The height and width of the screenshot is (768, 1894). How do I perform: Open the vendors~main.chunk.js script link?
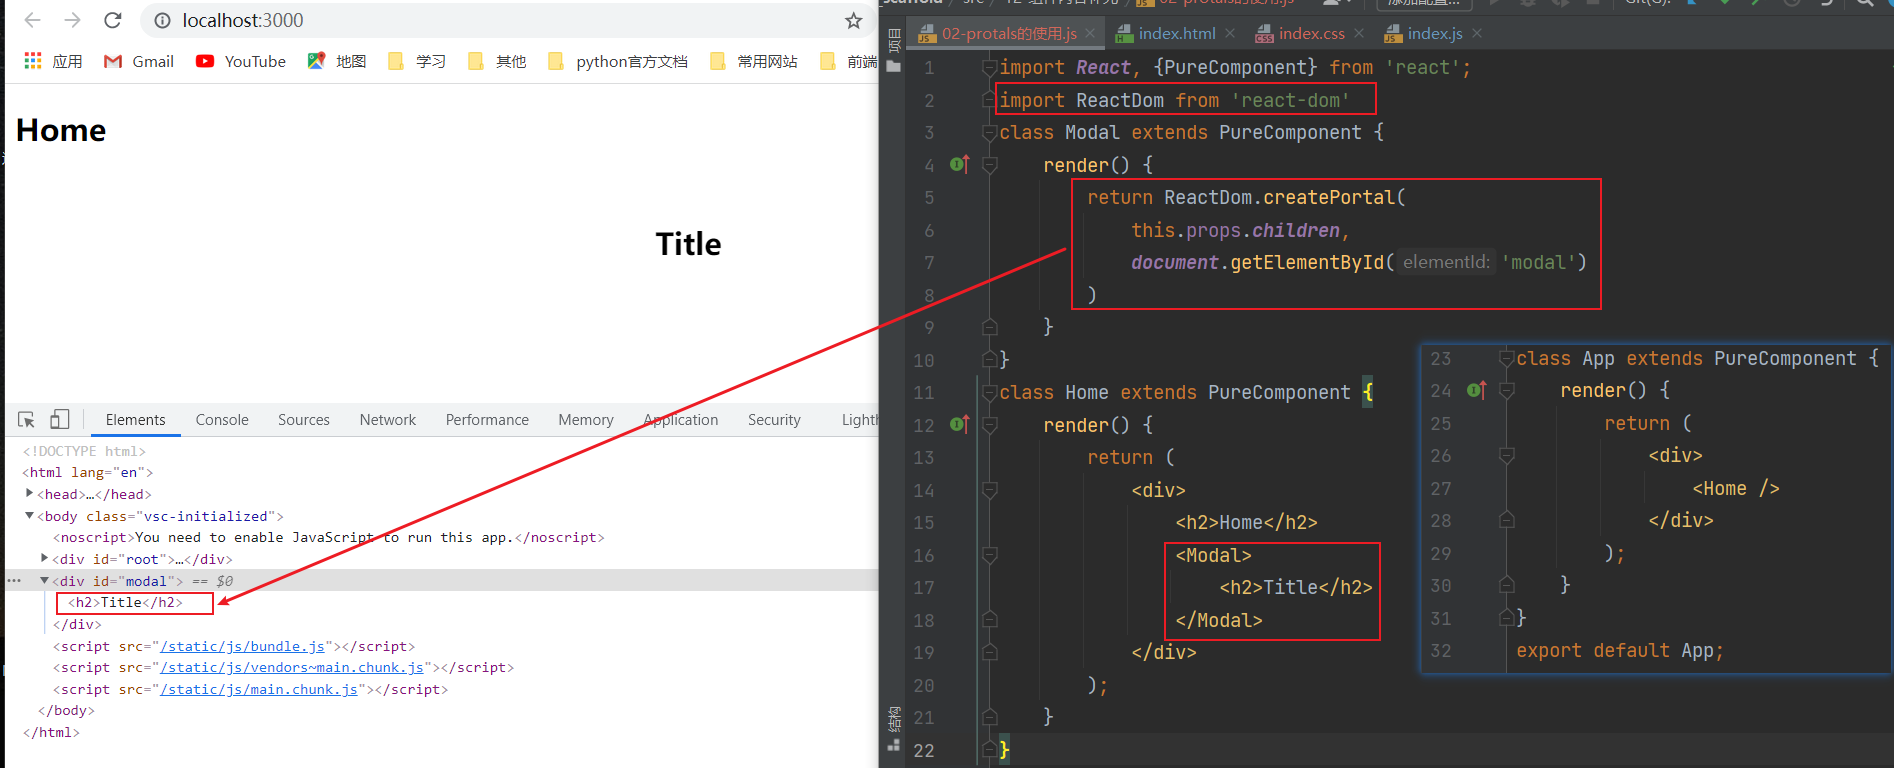pyautogui.click(x=292, y=668)
